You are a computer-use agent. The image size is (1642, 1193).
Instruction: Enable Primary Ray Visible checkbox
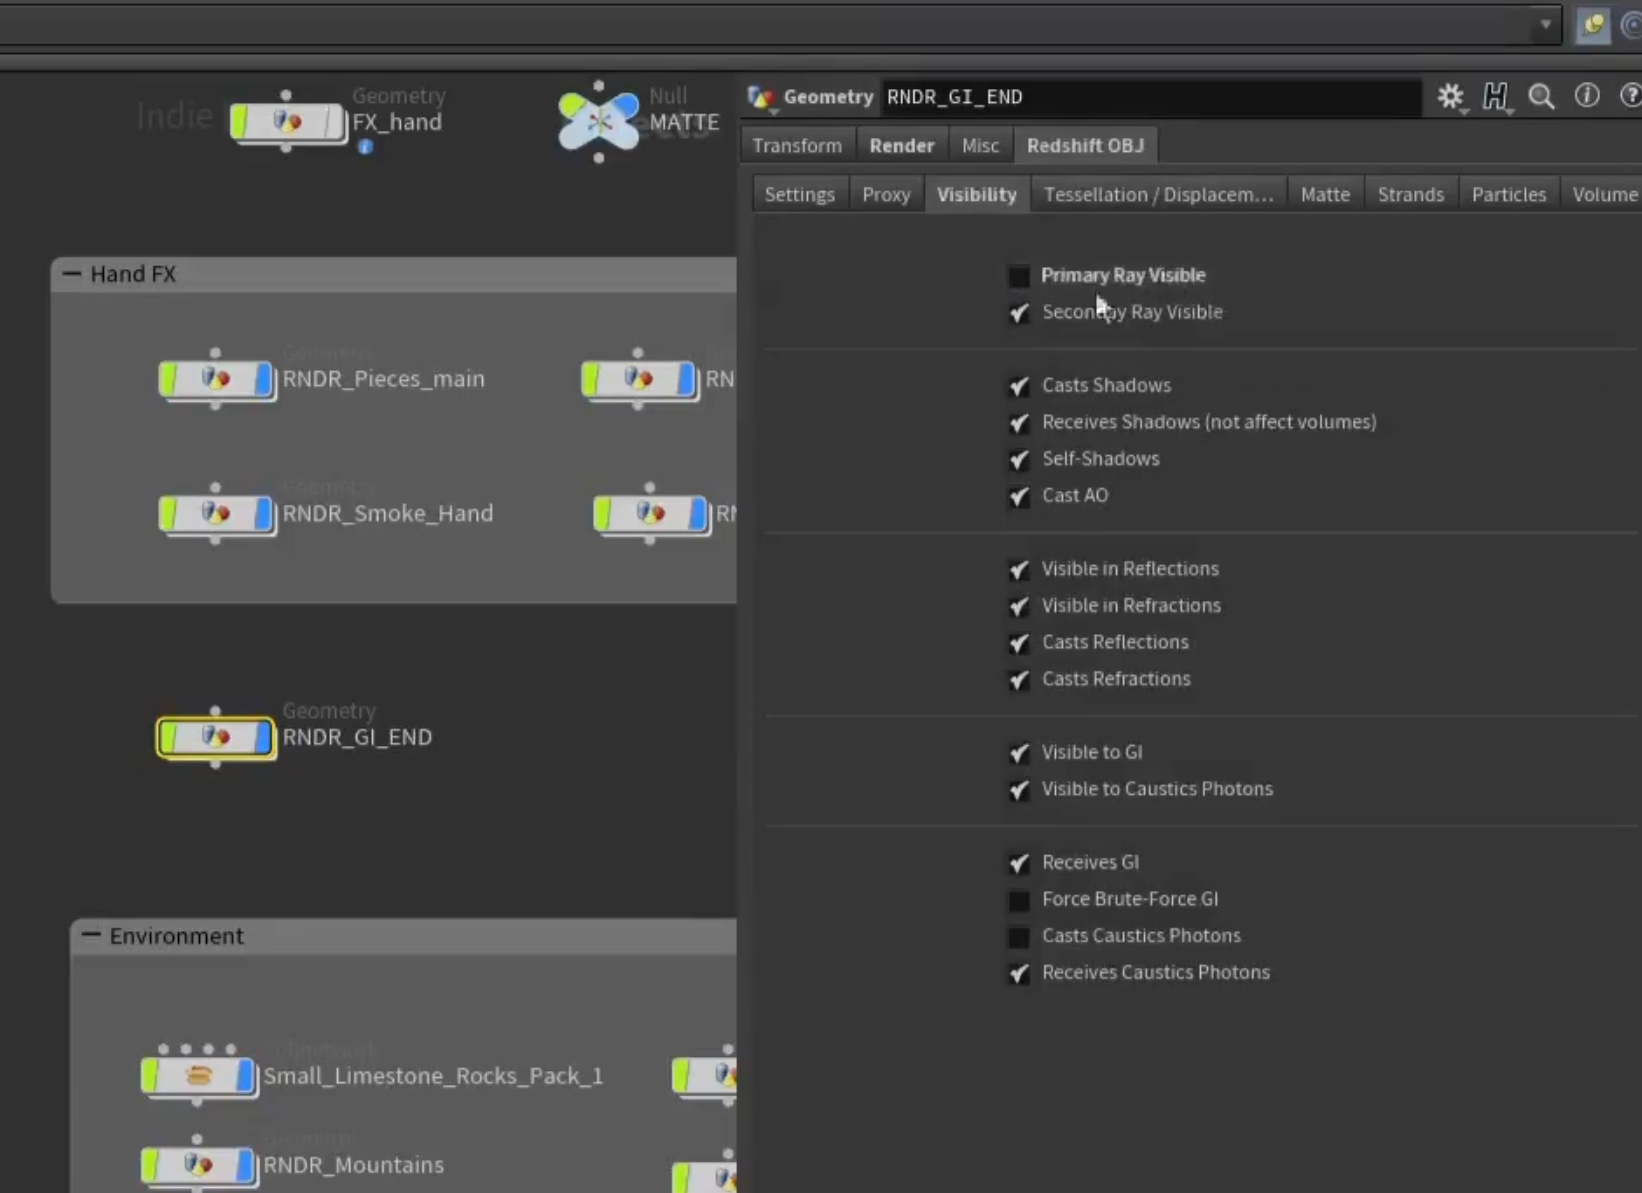click(1018, 276)
